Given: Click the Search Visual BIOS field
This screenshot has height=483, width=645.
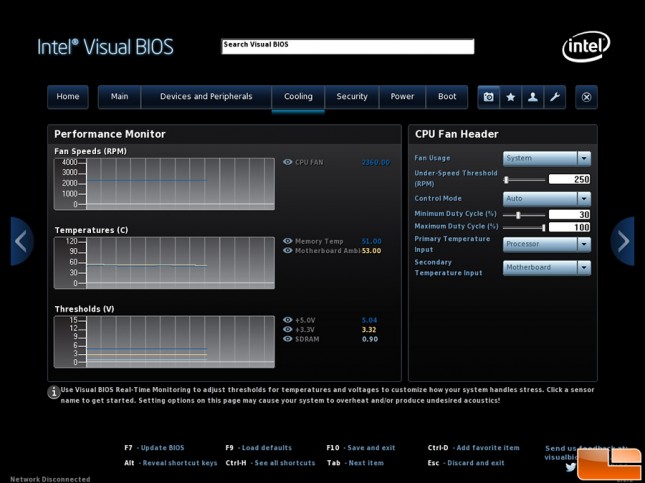Looking at the screenshot, I should [348, 46].
